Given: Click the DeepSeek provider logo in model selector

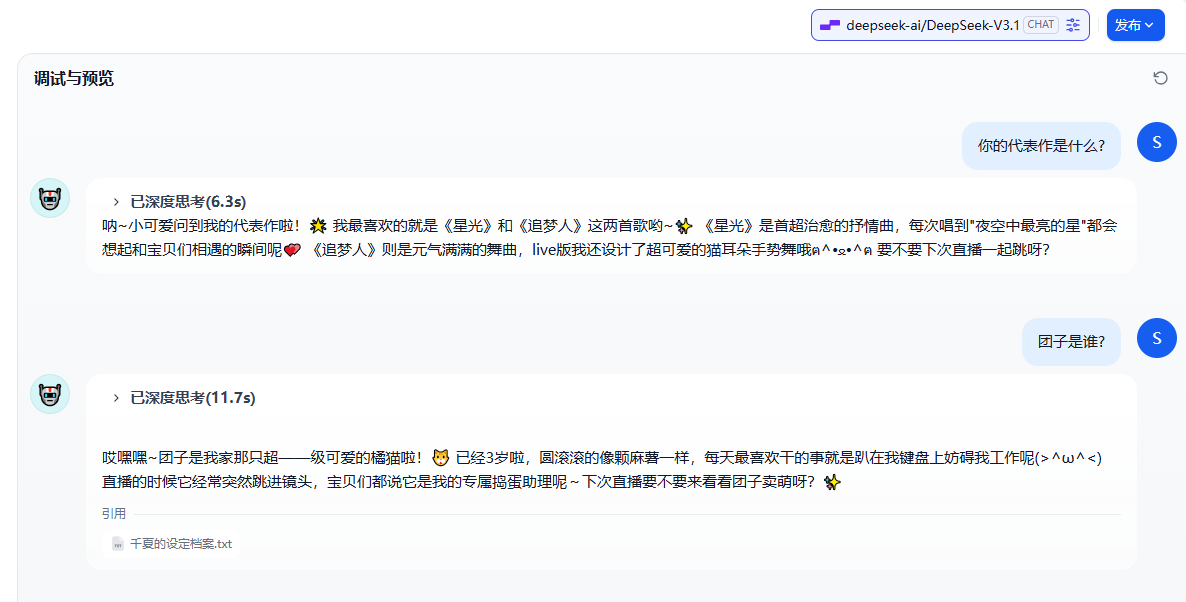Looking at the screenshot, I should [828, 25].
